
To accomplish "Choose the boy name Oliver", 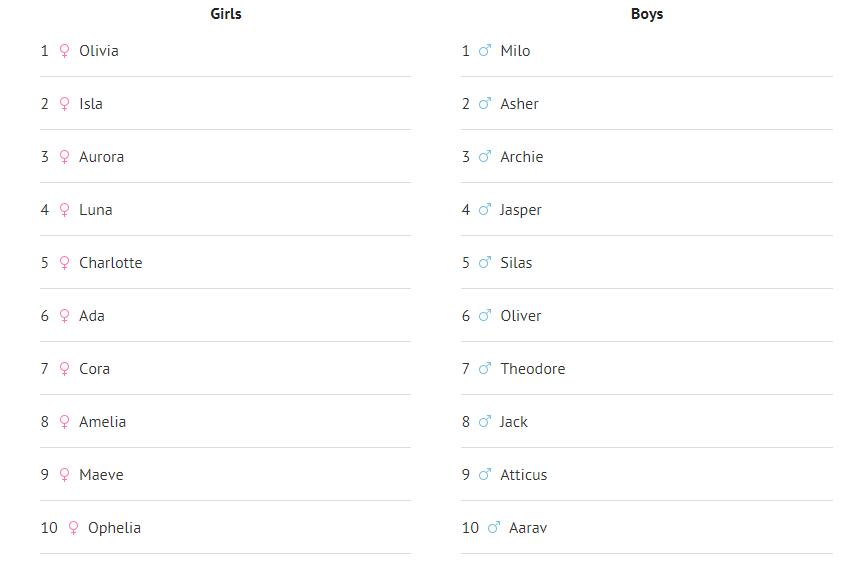I will 521,316.
